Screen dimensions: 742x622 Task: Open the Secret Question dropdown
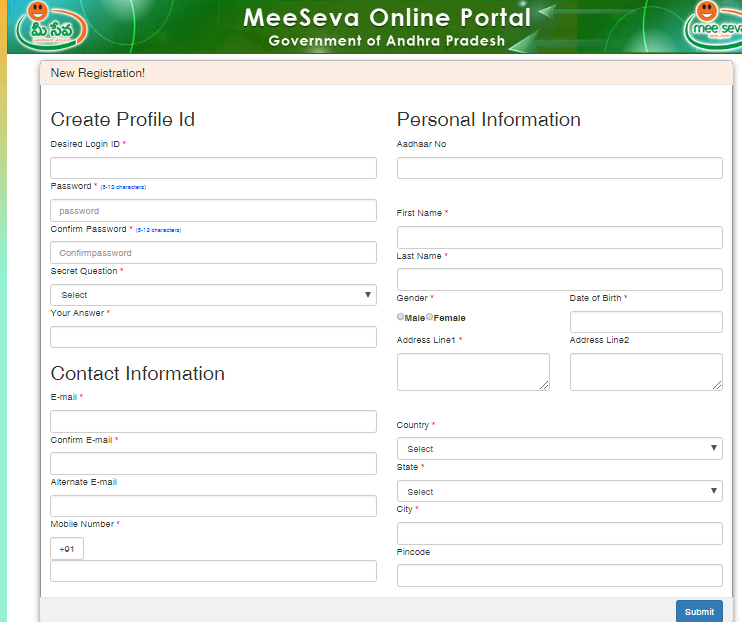tap(213, 295)
